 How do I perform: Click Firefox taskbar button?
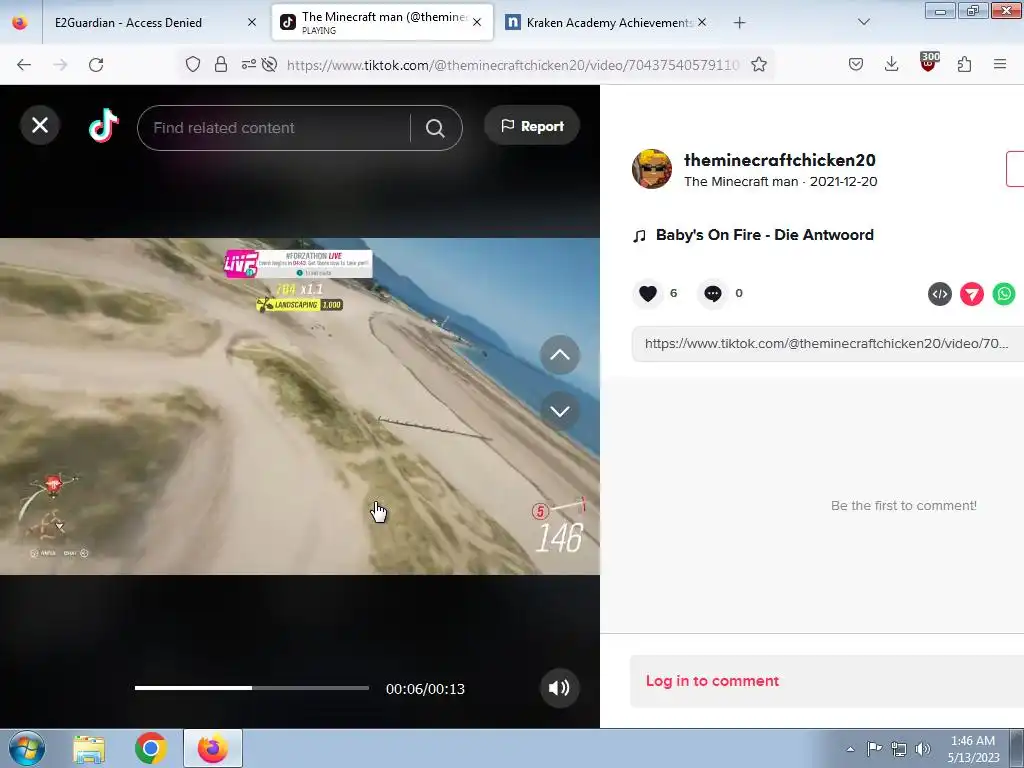coord(213,748)
